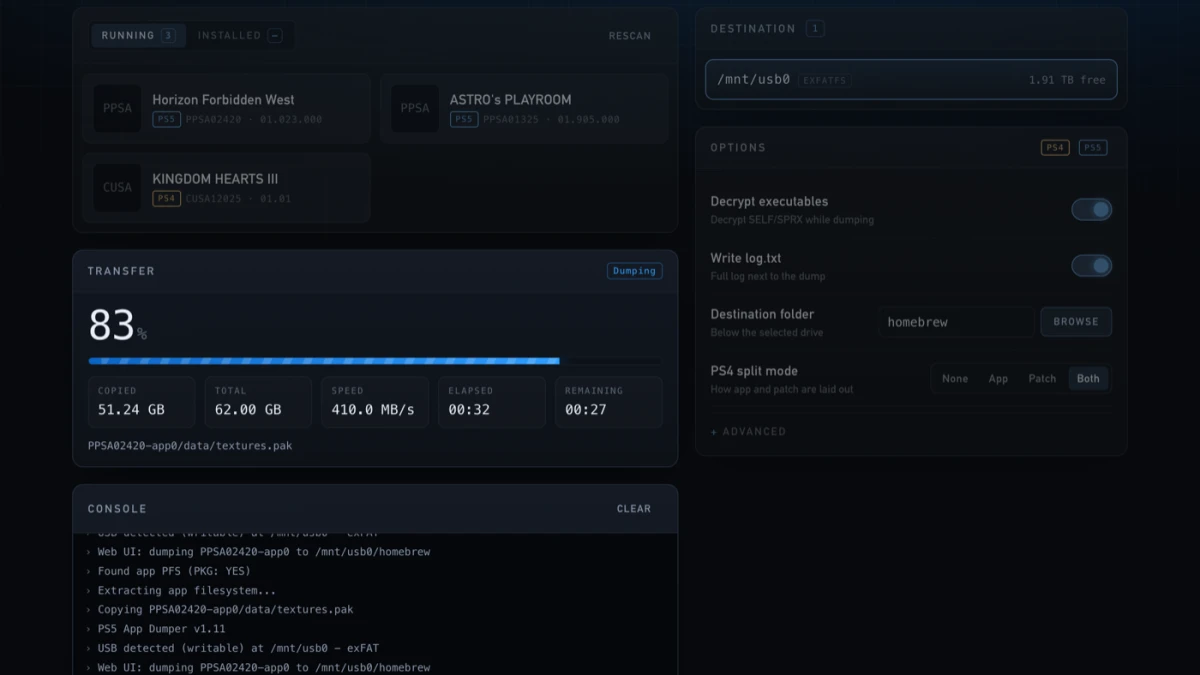Click the Copied 51.24 GB stat
The width and height of the screenshot is (1200, 675).
[x=141, y=402]
